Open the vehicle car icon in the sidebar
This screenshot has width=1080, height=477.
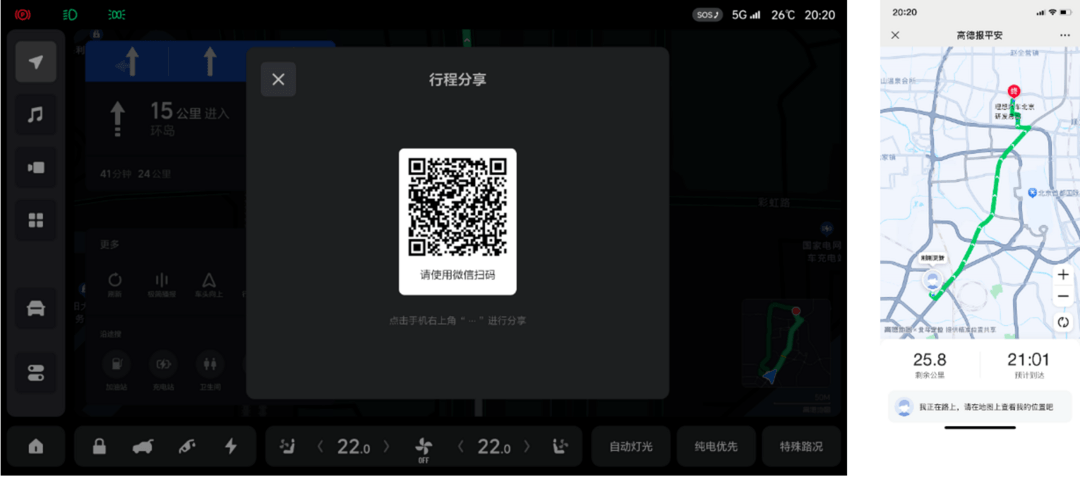[36, 308]
